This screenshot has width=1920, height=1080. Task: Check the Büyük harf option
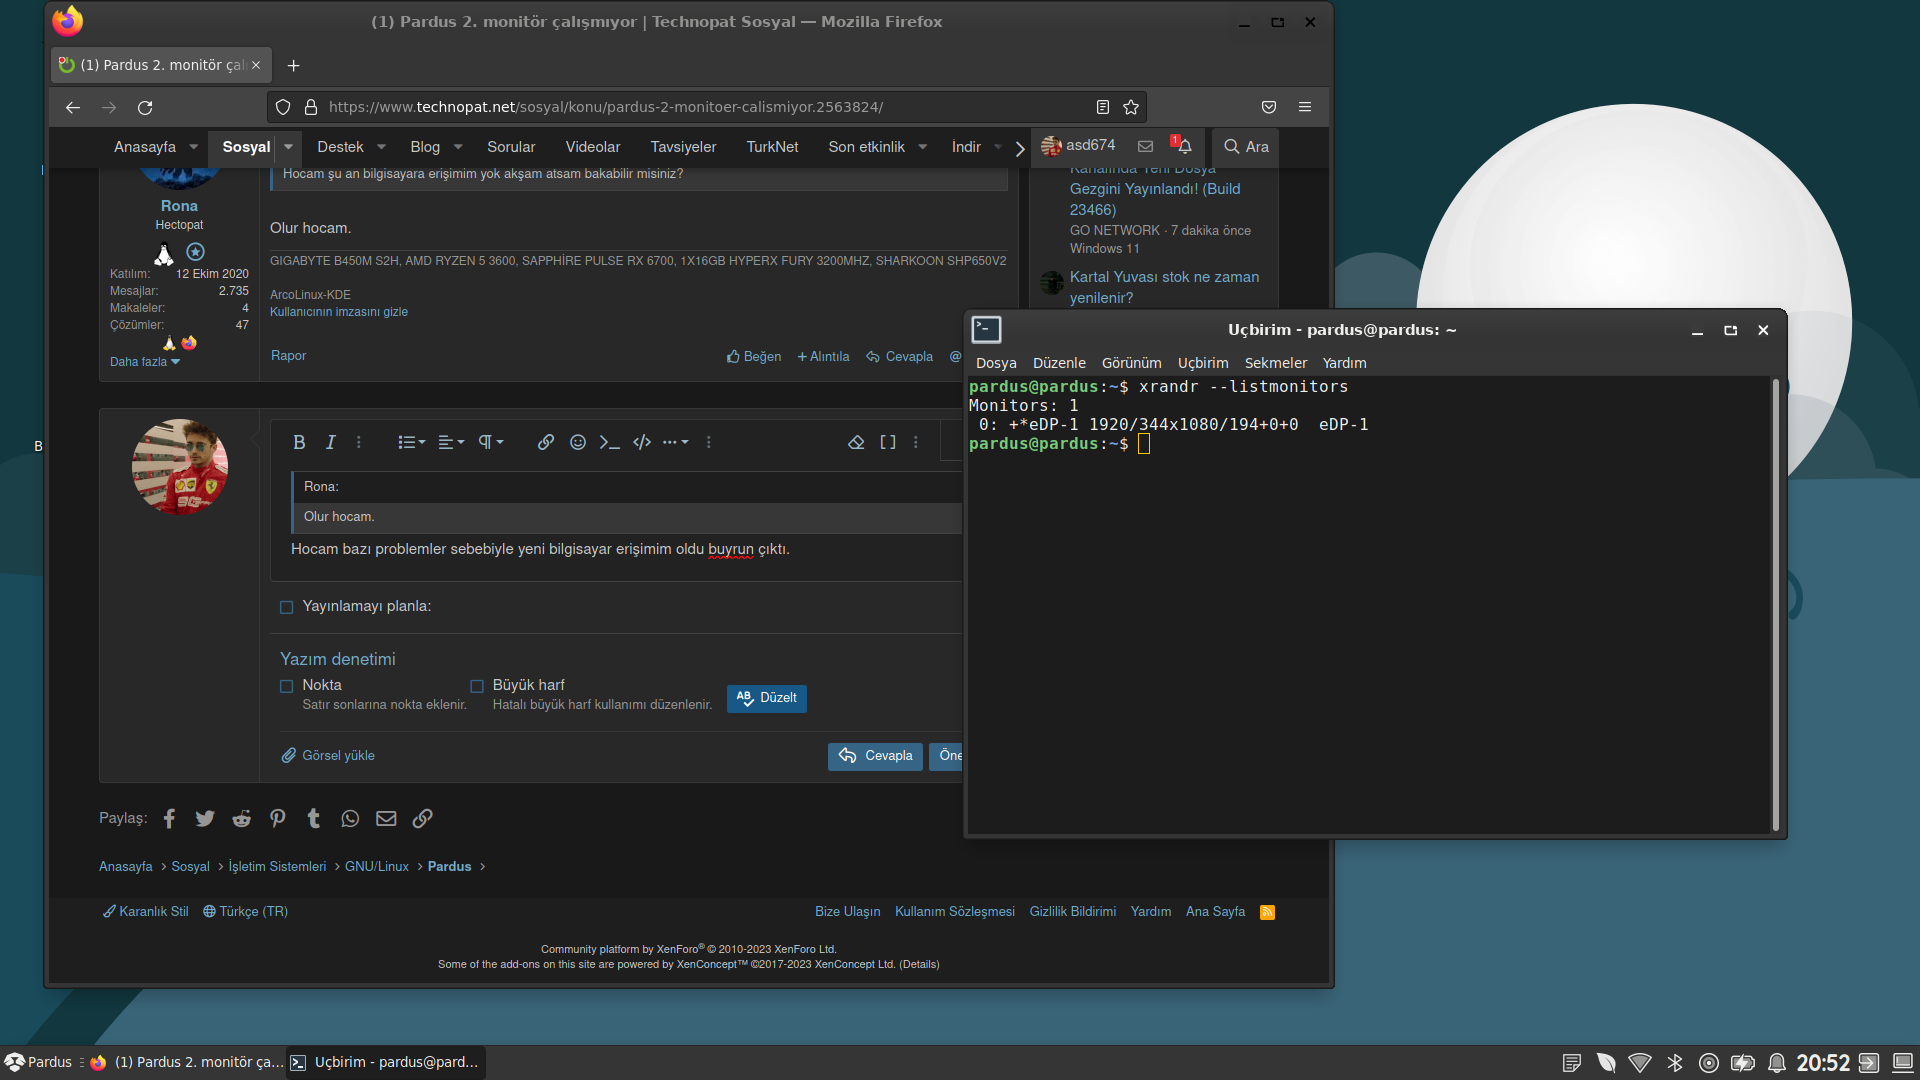(477, 686)
